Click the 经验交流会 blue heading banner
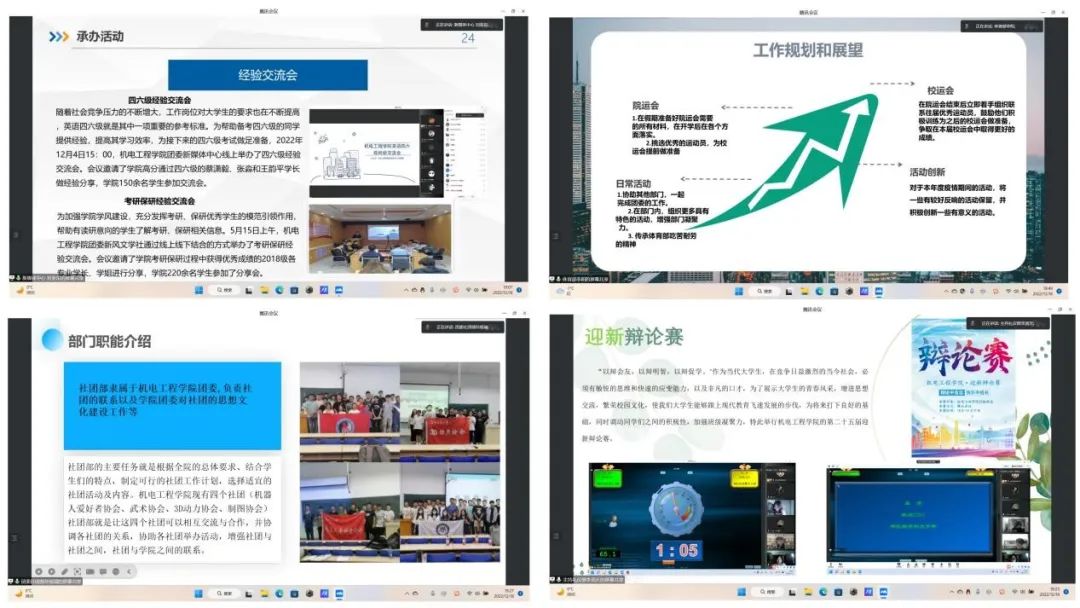The image size is (1080, 608). point(267,75)
